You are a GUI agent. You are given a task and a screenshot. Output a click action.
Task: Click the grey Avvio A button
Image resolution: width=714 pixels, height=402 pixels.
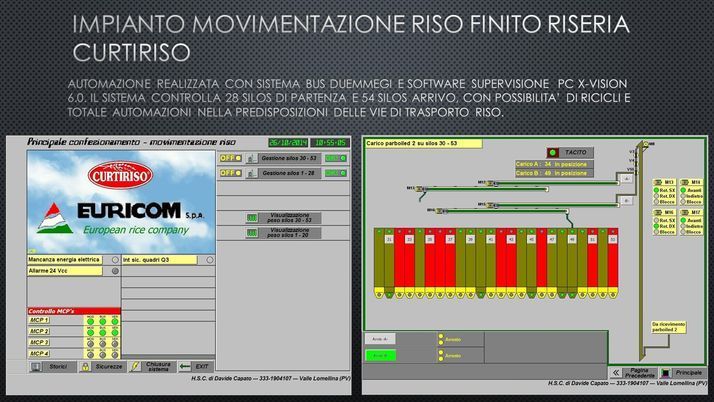coord(380,339)
